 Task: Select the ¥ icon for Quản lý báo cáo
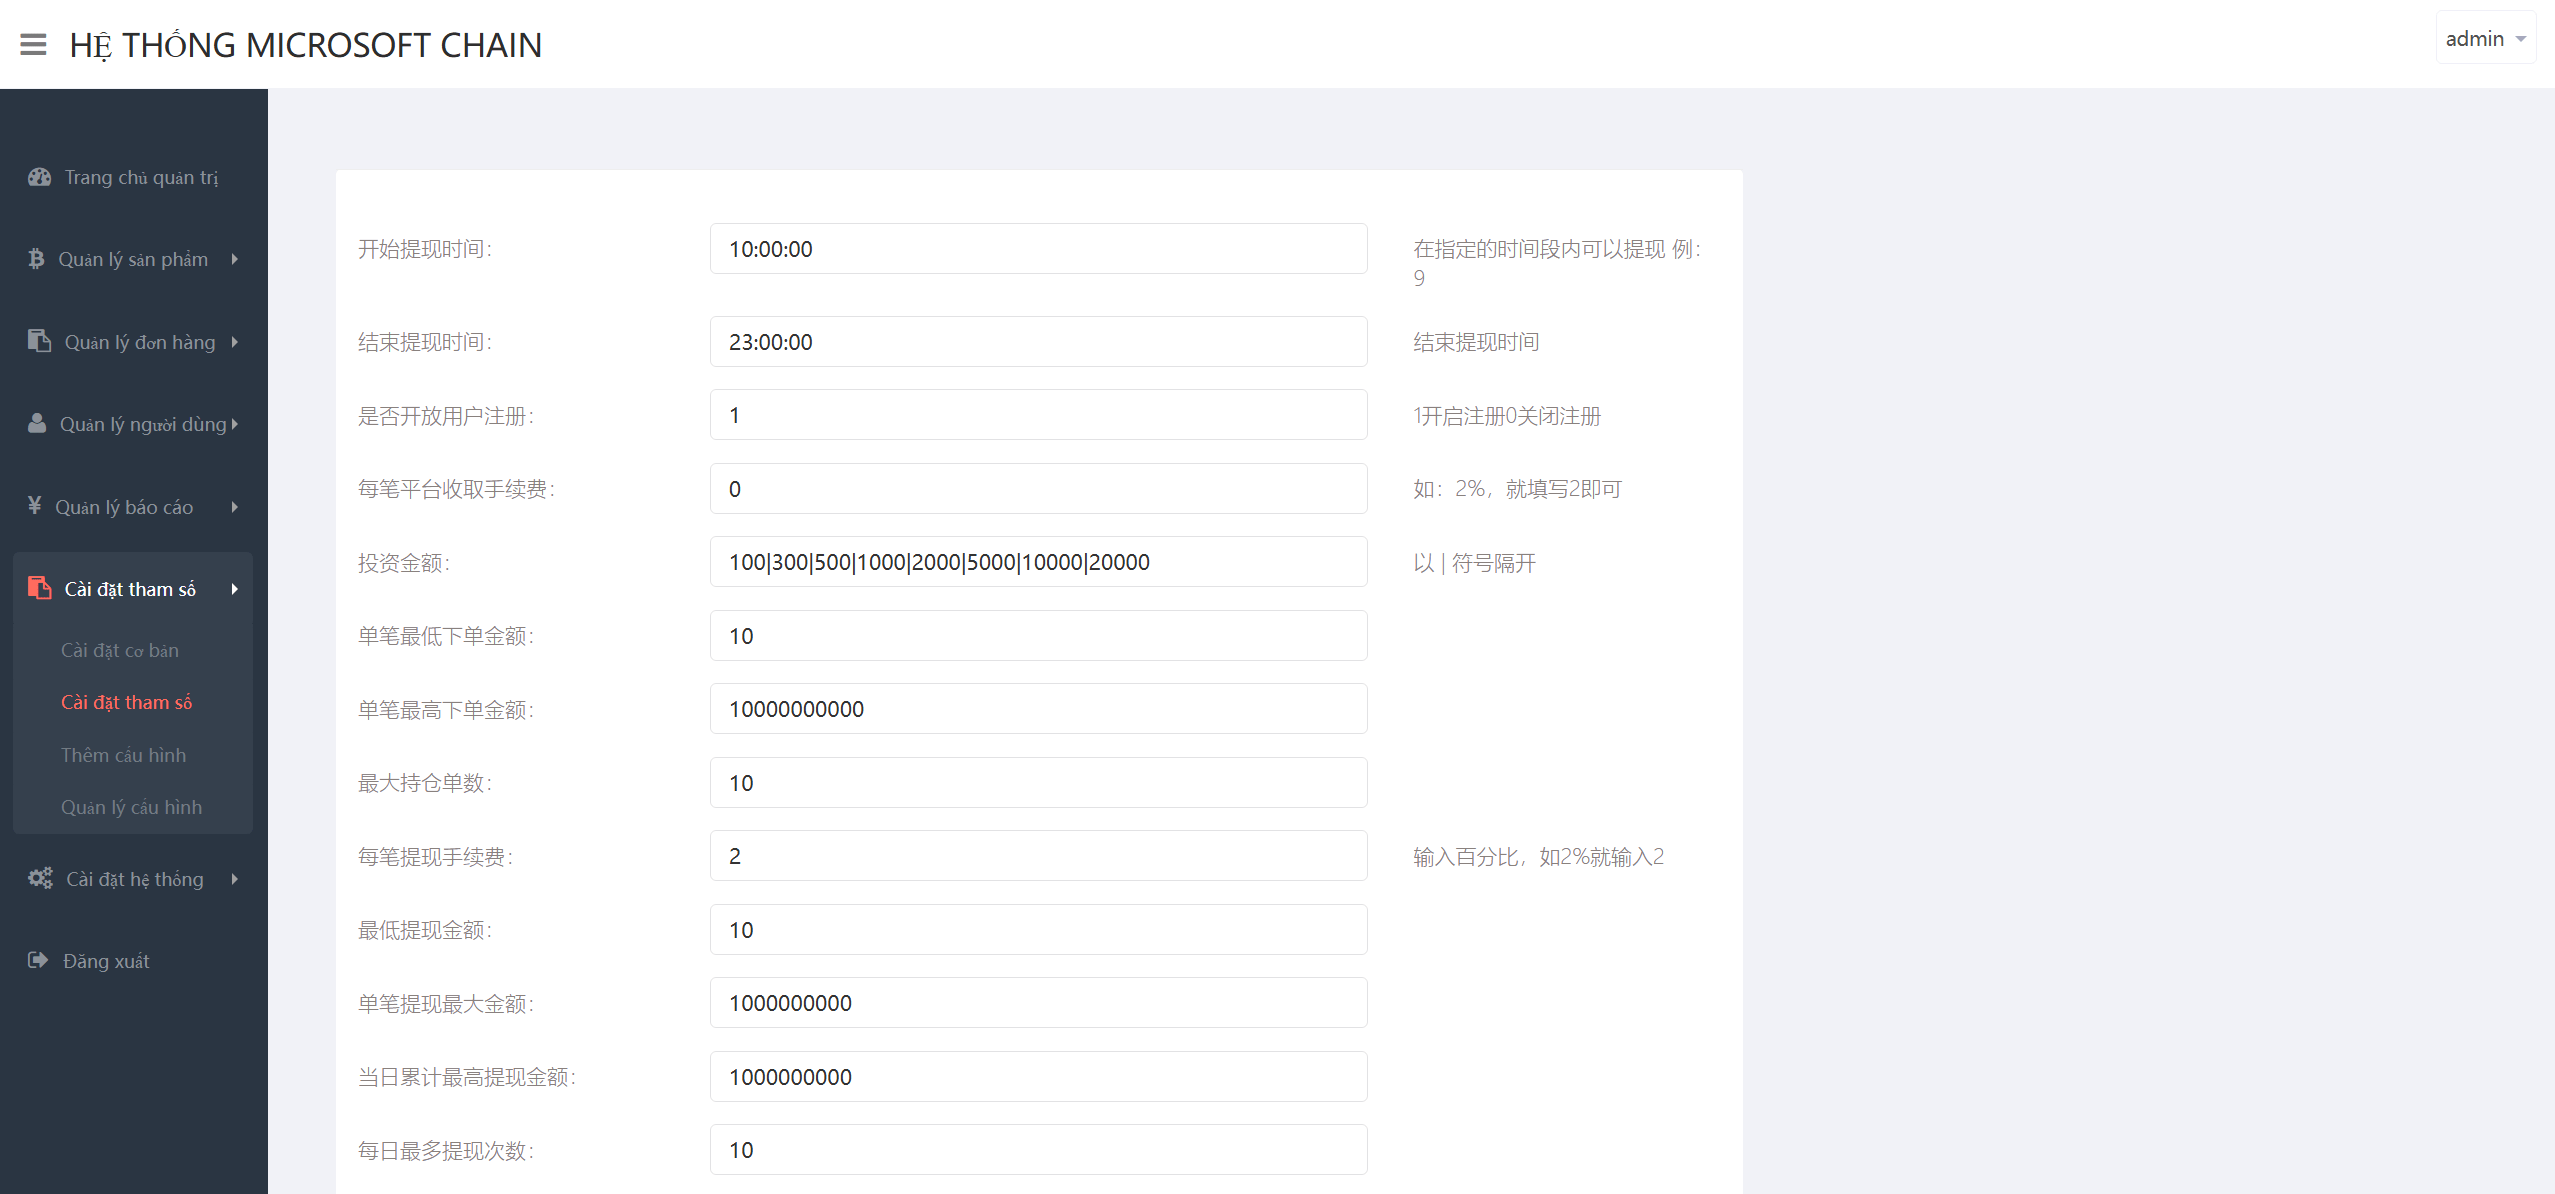33,506
